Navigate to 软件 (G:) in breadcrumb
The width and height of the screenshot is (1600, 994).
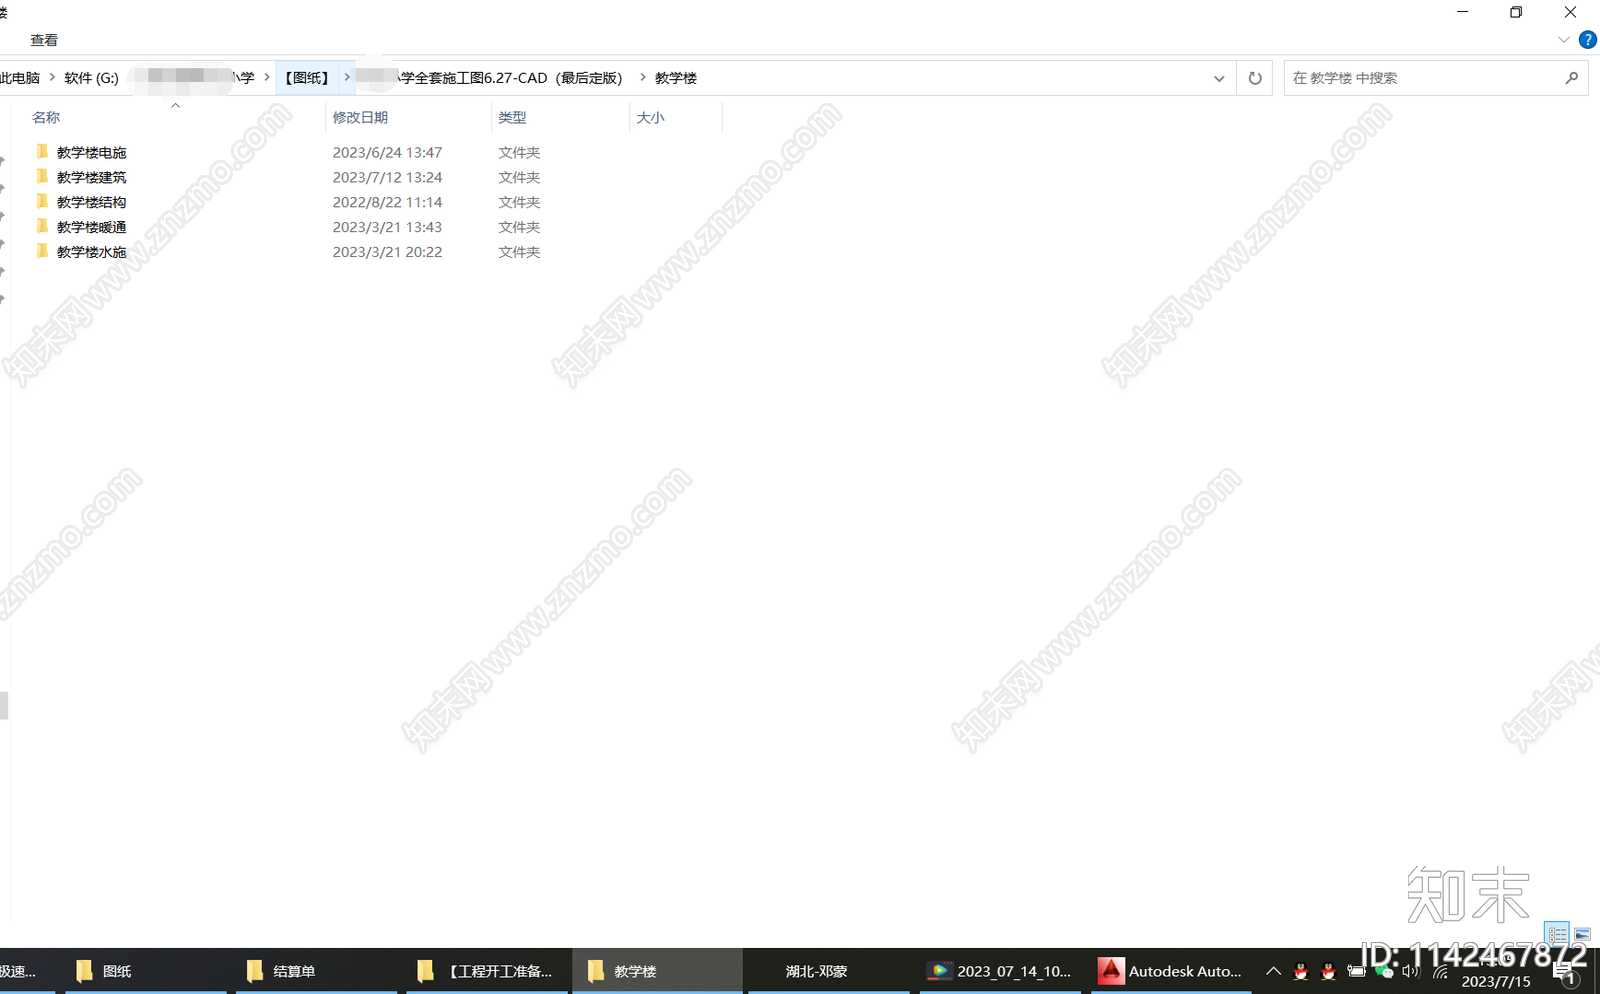[91, 78]
